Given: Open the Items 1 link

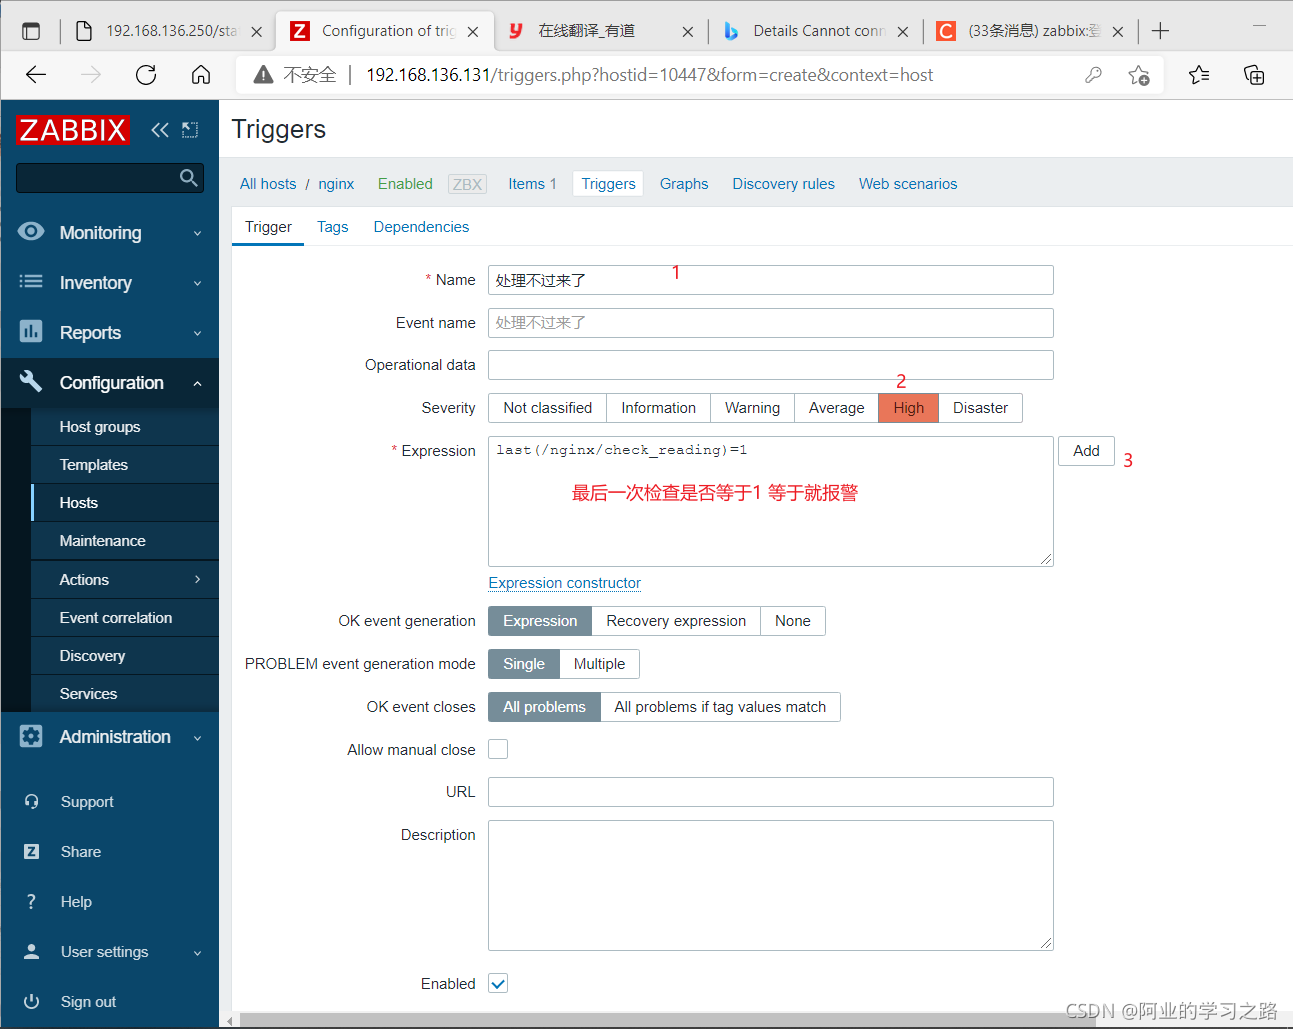Looking at the screenshot, I should [x=532, y=184].
